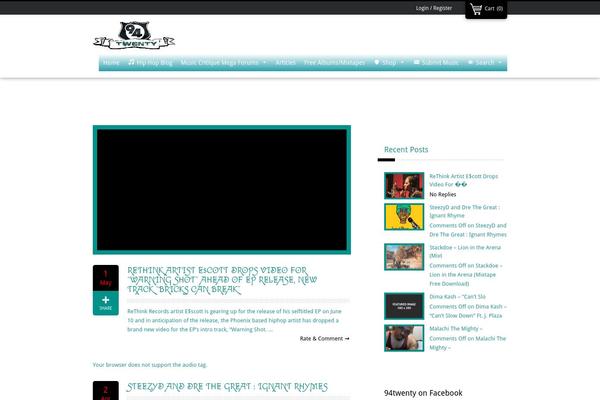Click the envelope icon beside Submit Music
This screenshot has width=600, height=400.
click(x=417, y=62)
